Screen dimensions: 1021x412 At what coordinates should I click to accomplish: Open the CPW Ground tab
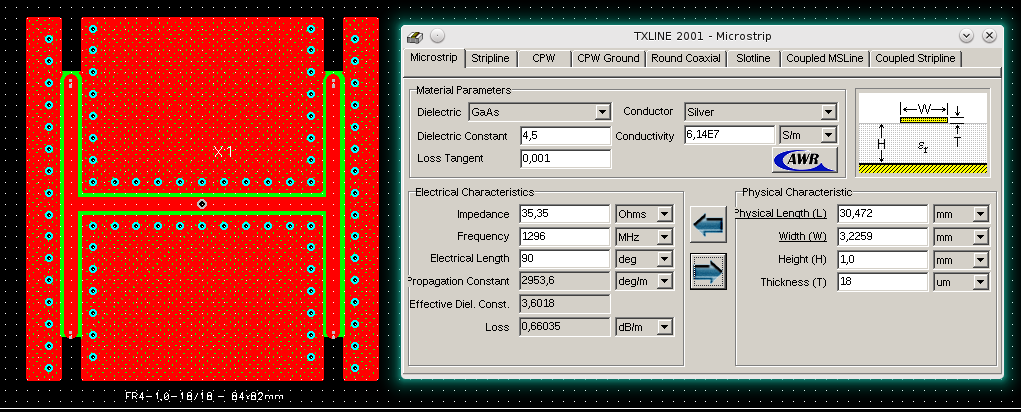coord(607,59)
